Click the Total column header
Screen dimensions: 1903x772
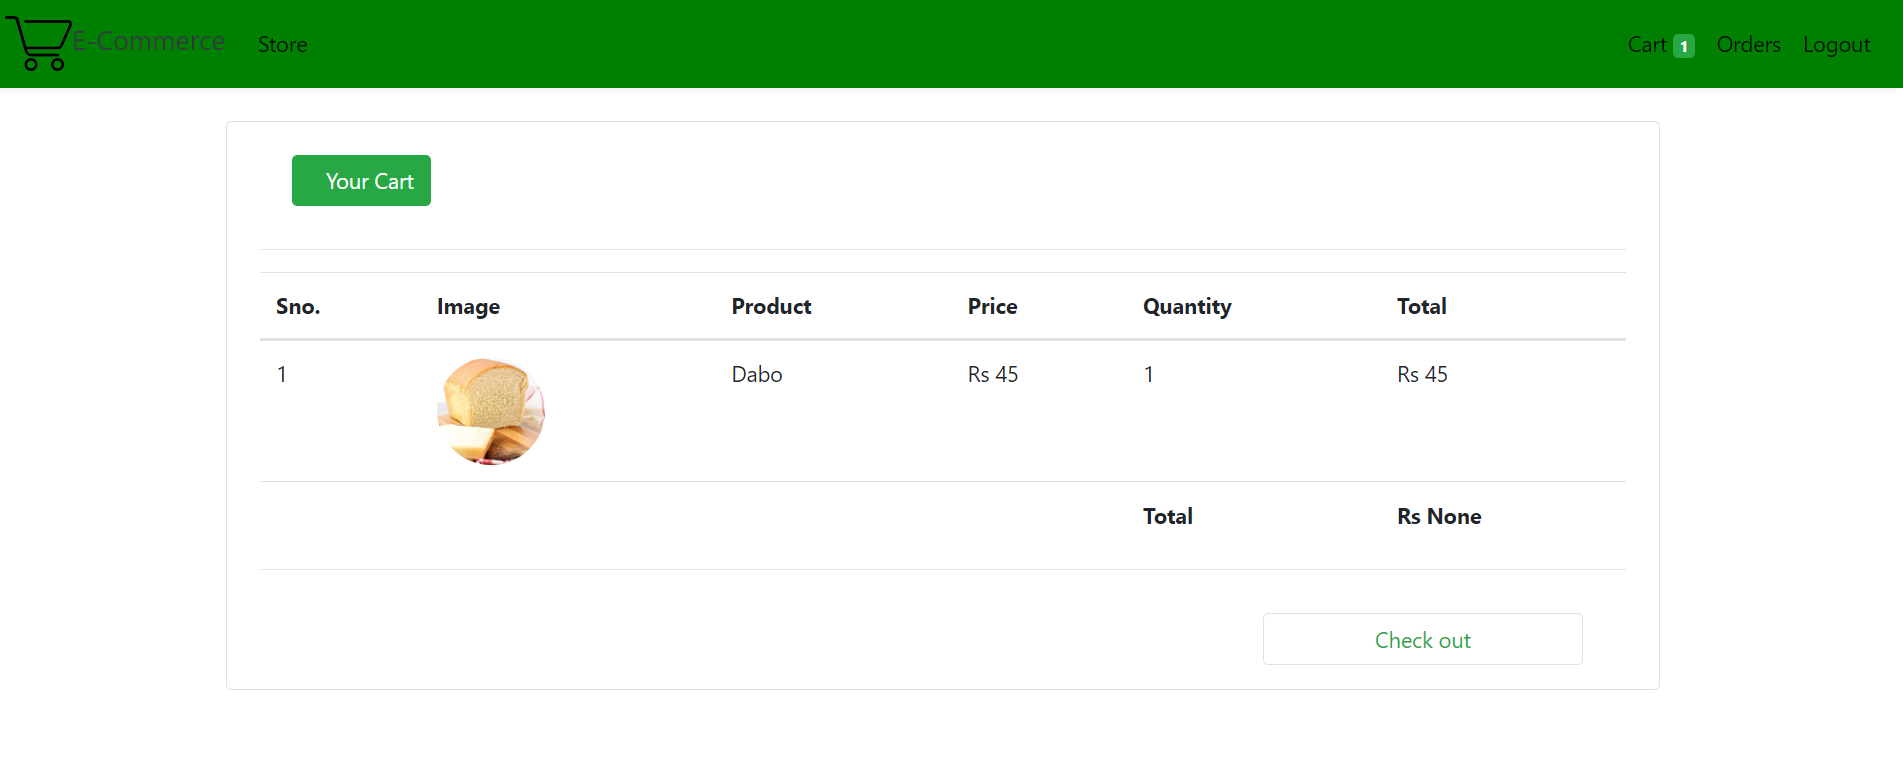[1421, 306]
